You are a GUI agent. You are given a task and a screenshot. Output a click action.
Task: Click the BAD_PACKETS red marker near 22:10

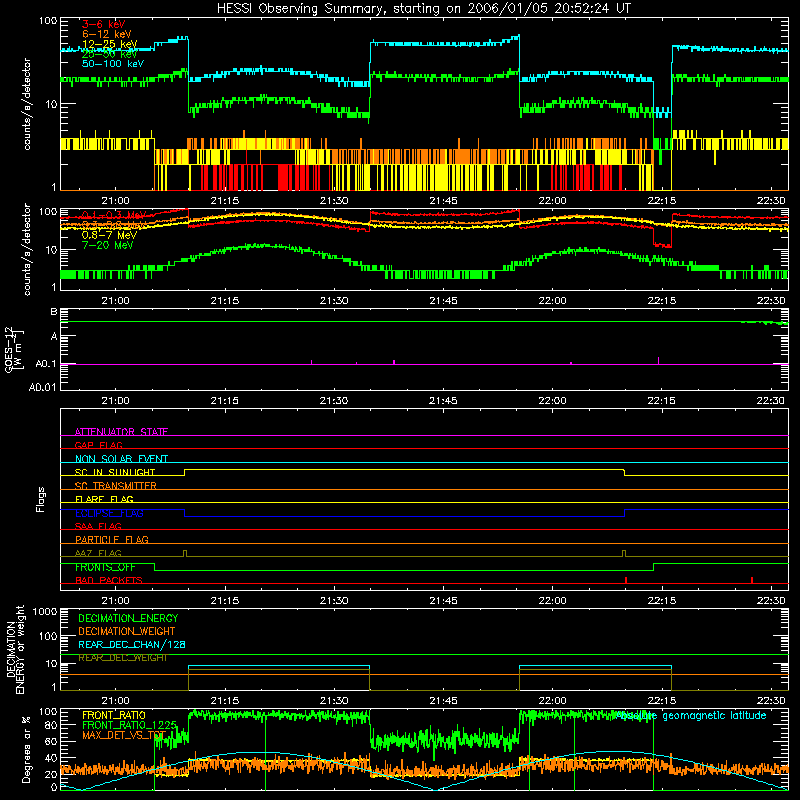(626, 580)
